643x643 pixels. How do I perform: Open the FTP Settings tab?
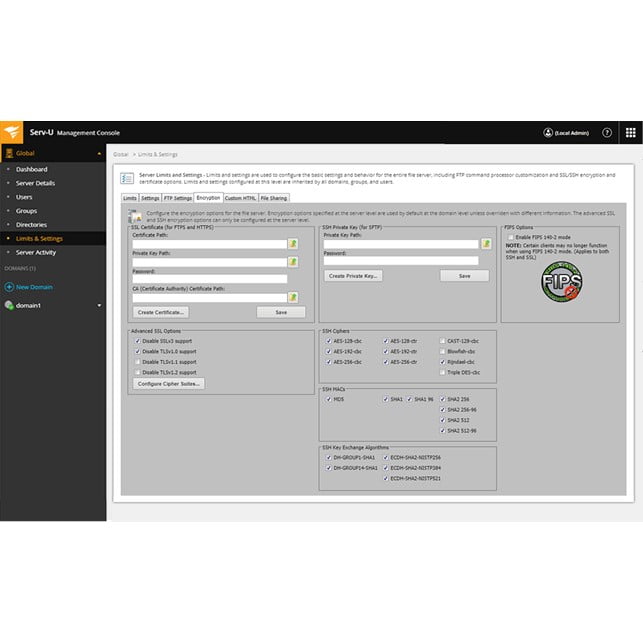tap(178, 198)
